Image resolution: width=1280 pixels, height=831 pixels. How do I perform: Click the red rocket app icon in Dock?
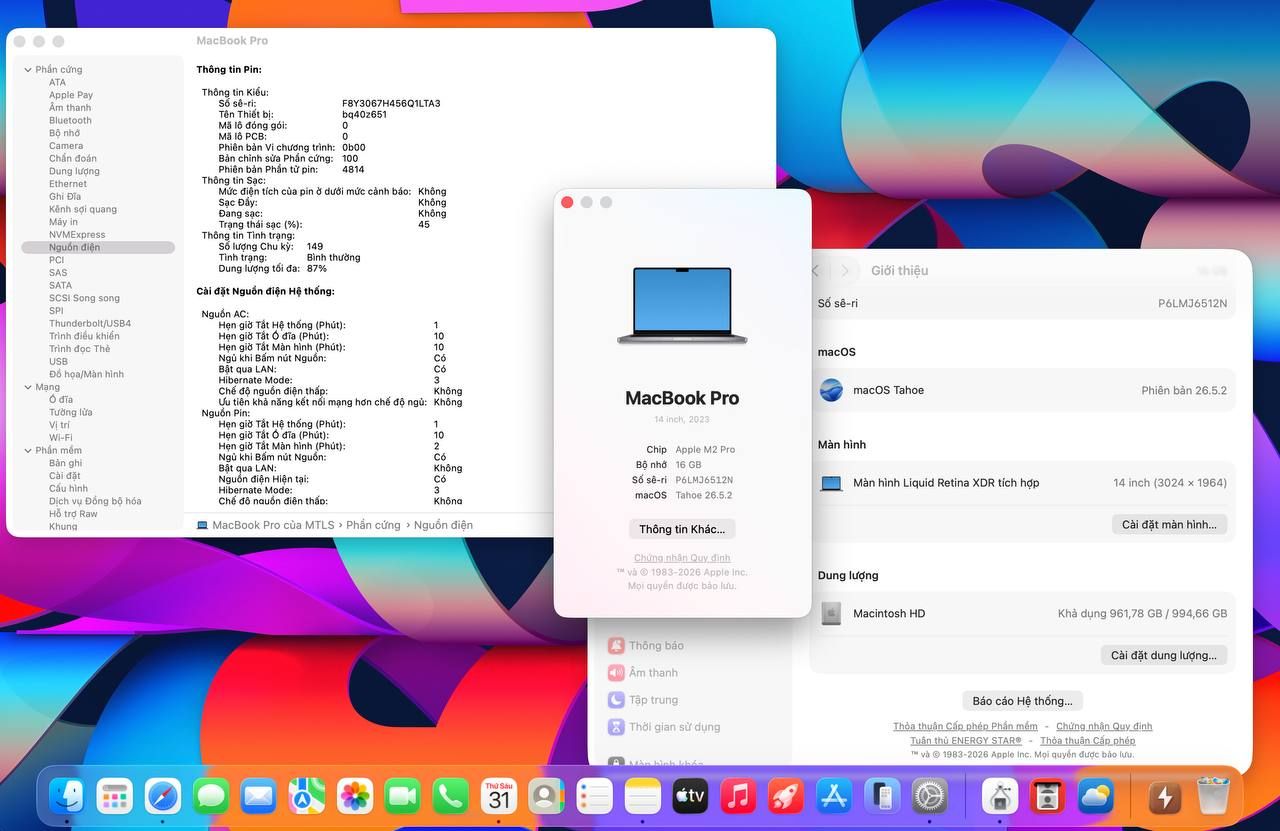[x=786, y=796]
